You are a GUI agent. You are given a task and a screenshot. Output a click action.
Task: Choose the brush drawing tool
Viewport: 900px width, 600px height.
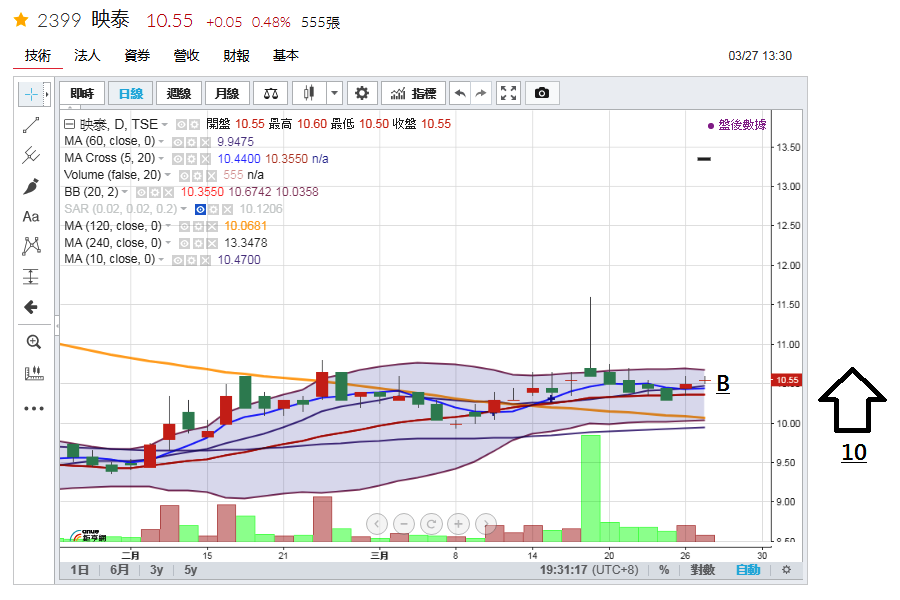[31, 186]
